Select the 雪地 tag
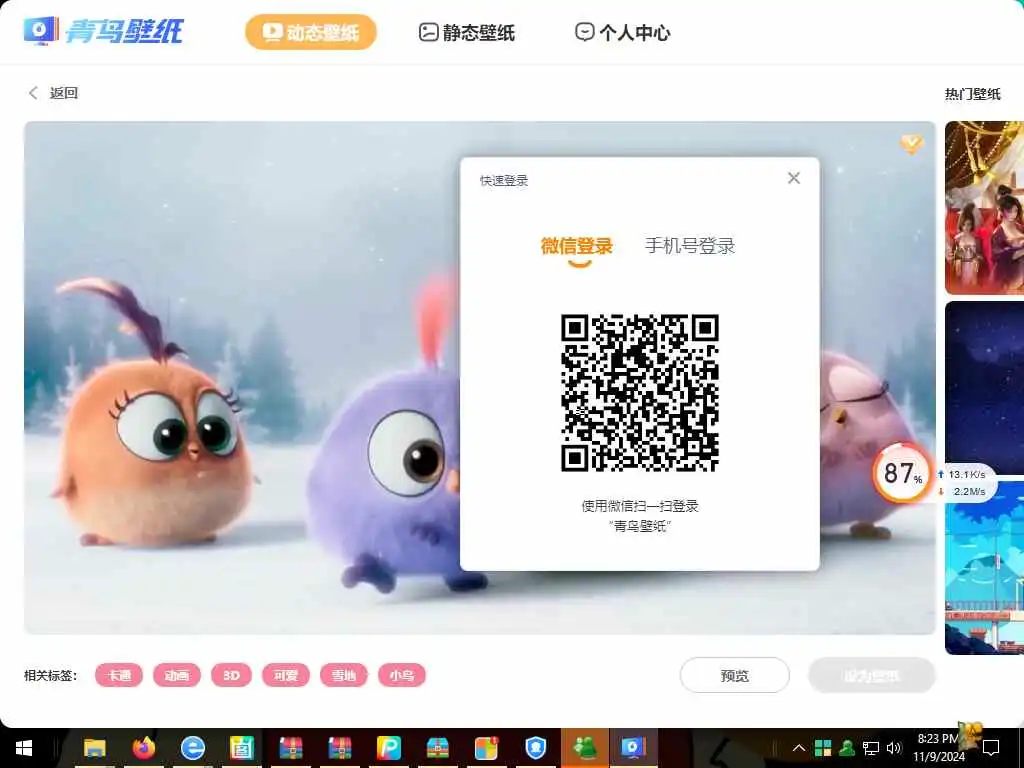 [x=344, y=675]
